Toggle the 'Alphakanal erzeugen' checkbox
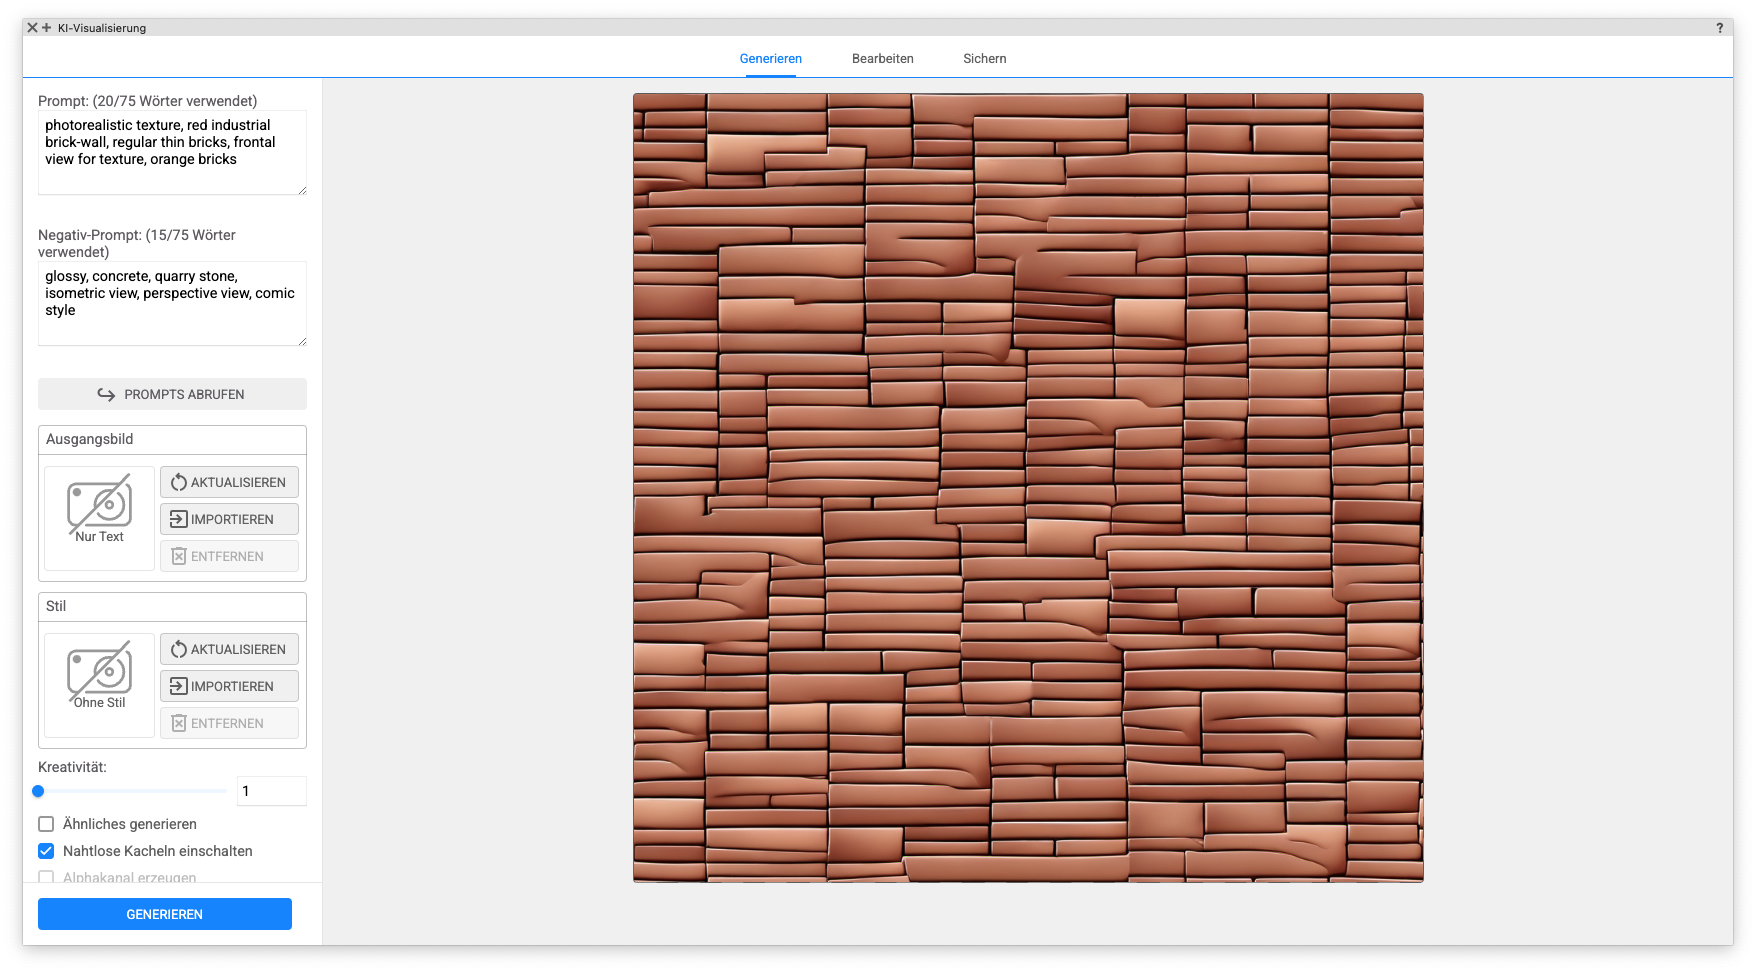 46,877
